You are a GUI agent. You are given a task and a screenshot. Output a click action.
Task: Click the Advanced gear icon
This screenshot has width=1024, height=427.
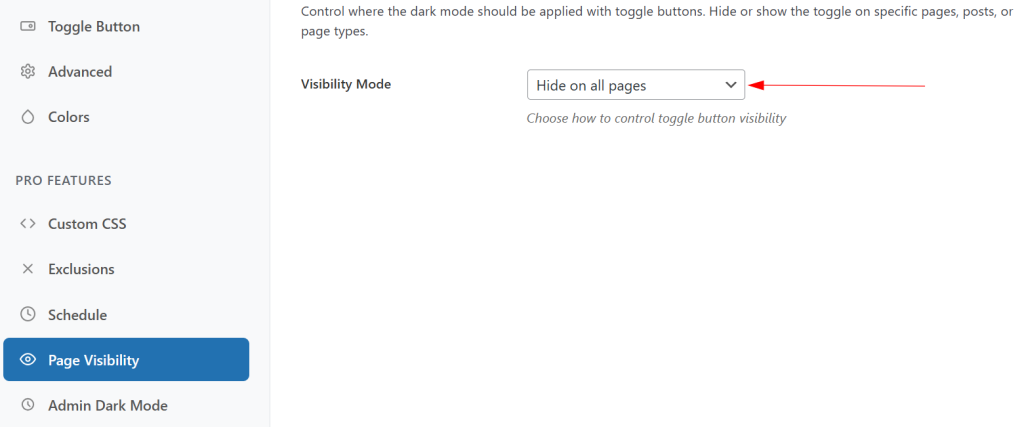(28, 72)
